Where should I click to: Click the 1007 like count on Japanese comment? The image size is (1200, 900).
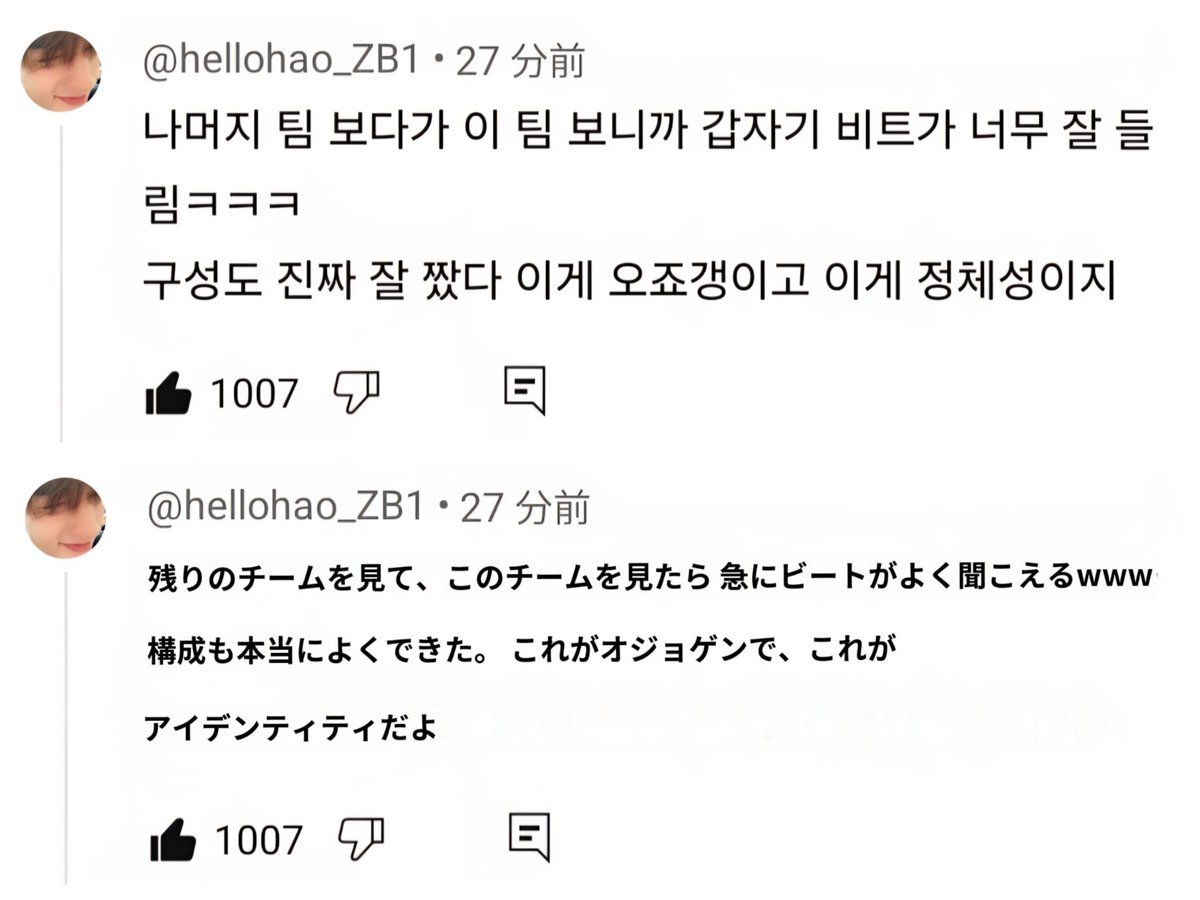(x=258, y=841)
